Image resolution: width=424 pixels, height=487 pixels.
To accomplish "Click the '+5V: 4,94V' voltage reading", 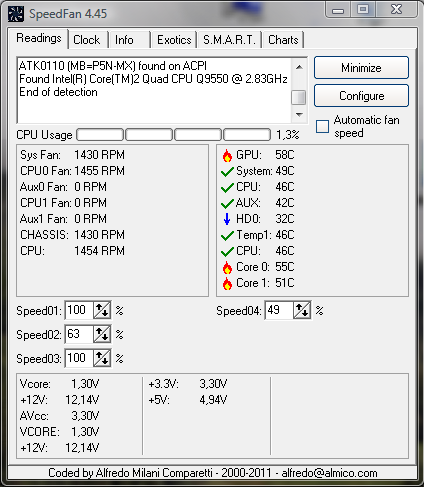I will 188,400.
